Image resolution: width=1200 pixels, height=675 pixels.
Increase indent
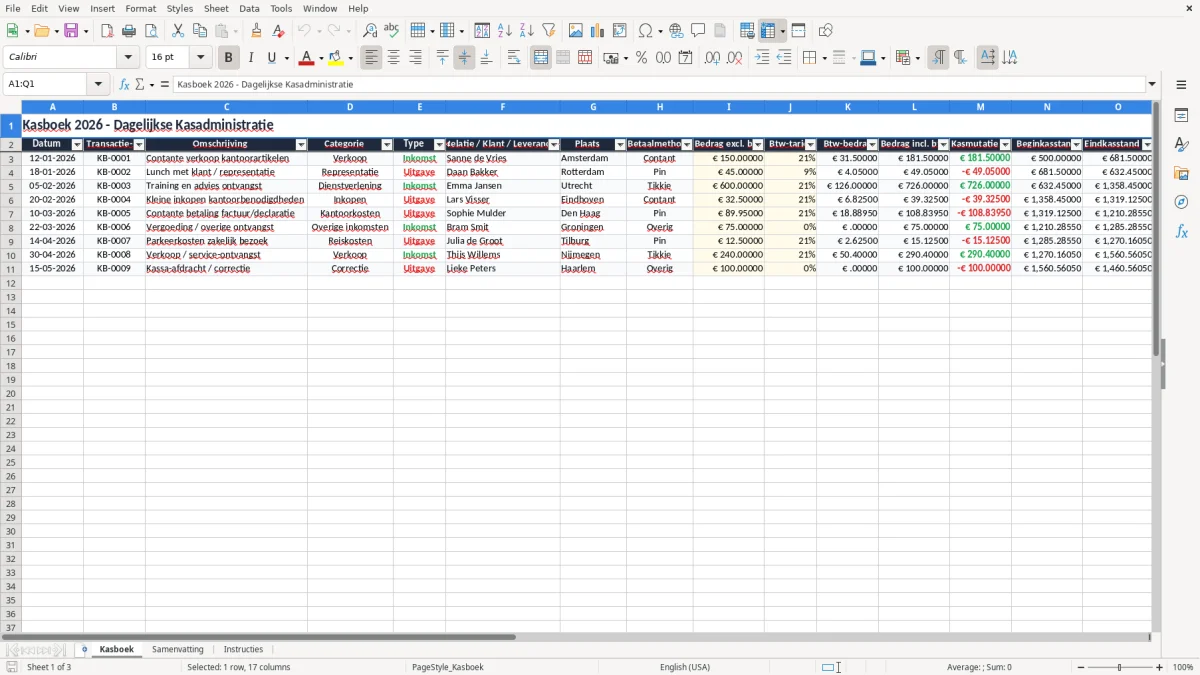point(762,58)
